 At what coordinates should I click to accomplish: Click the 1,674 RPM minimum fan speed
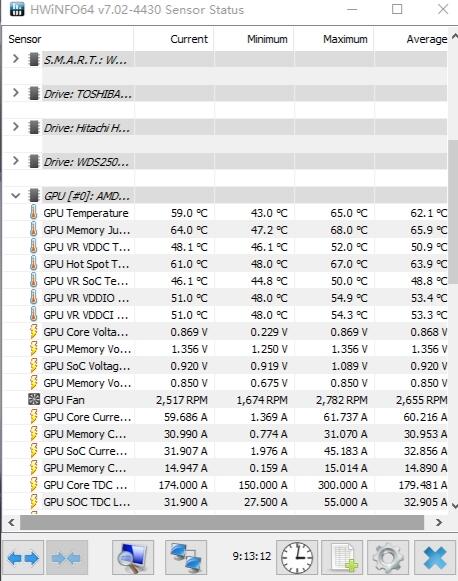click(x=262, y=400)
